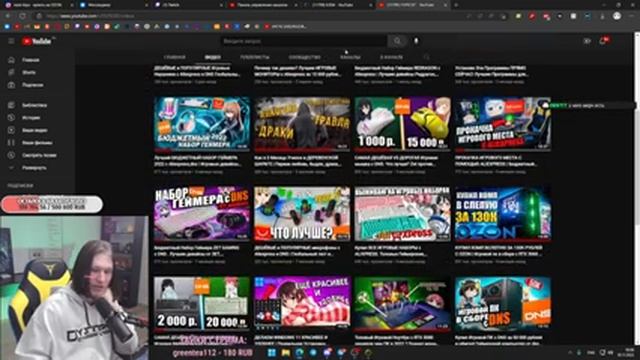Open the ЧТО ЛУЧШЕ? video thumbnail
This screenshot has width=640, height=360.
[302, 214]
